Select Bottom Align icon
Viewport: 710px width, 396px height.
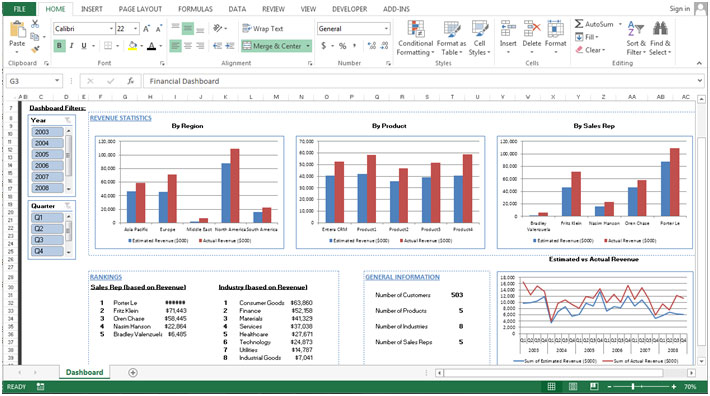pyautogui.click(x=200, y=29)
